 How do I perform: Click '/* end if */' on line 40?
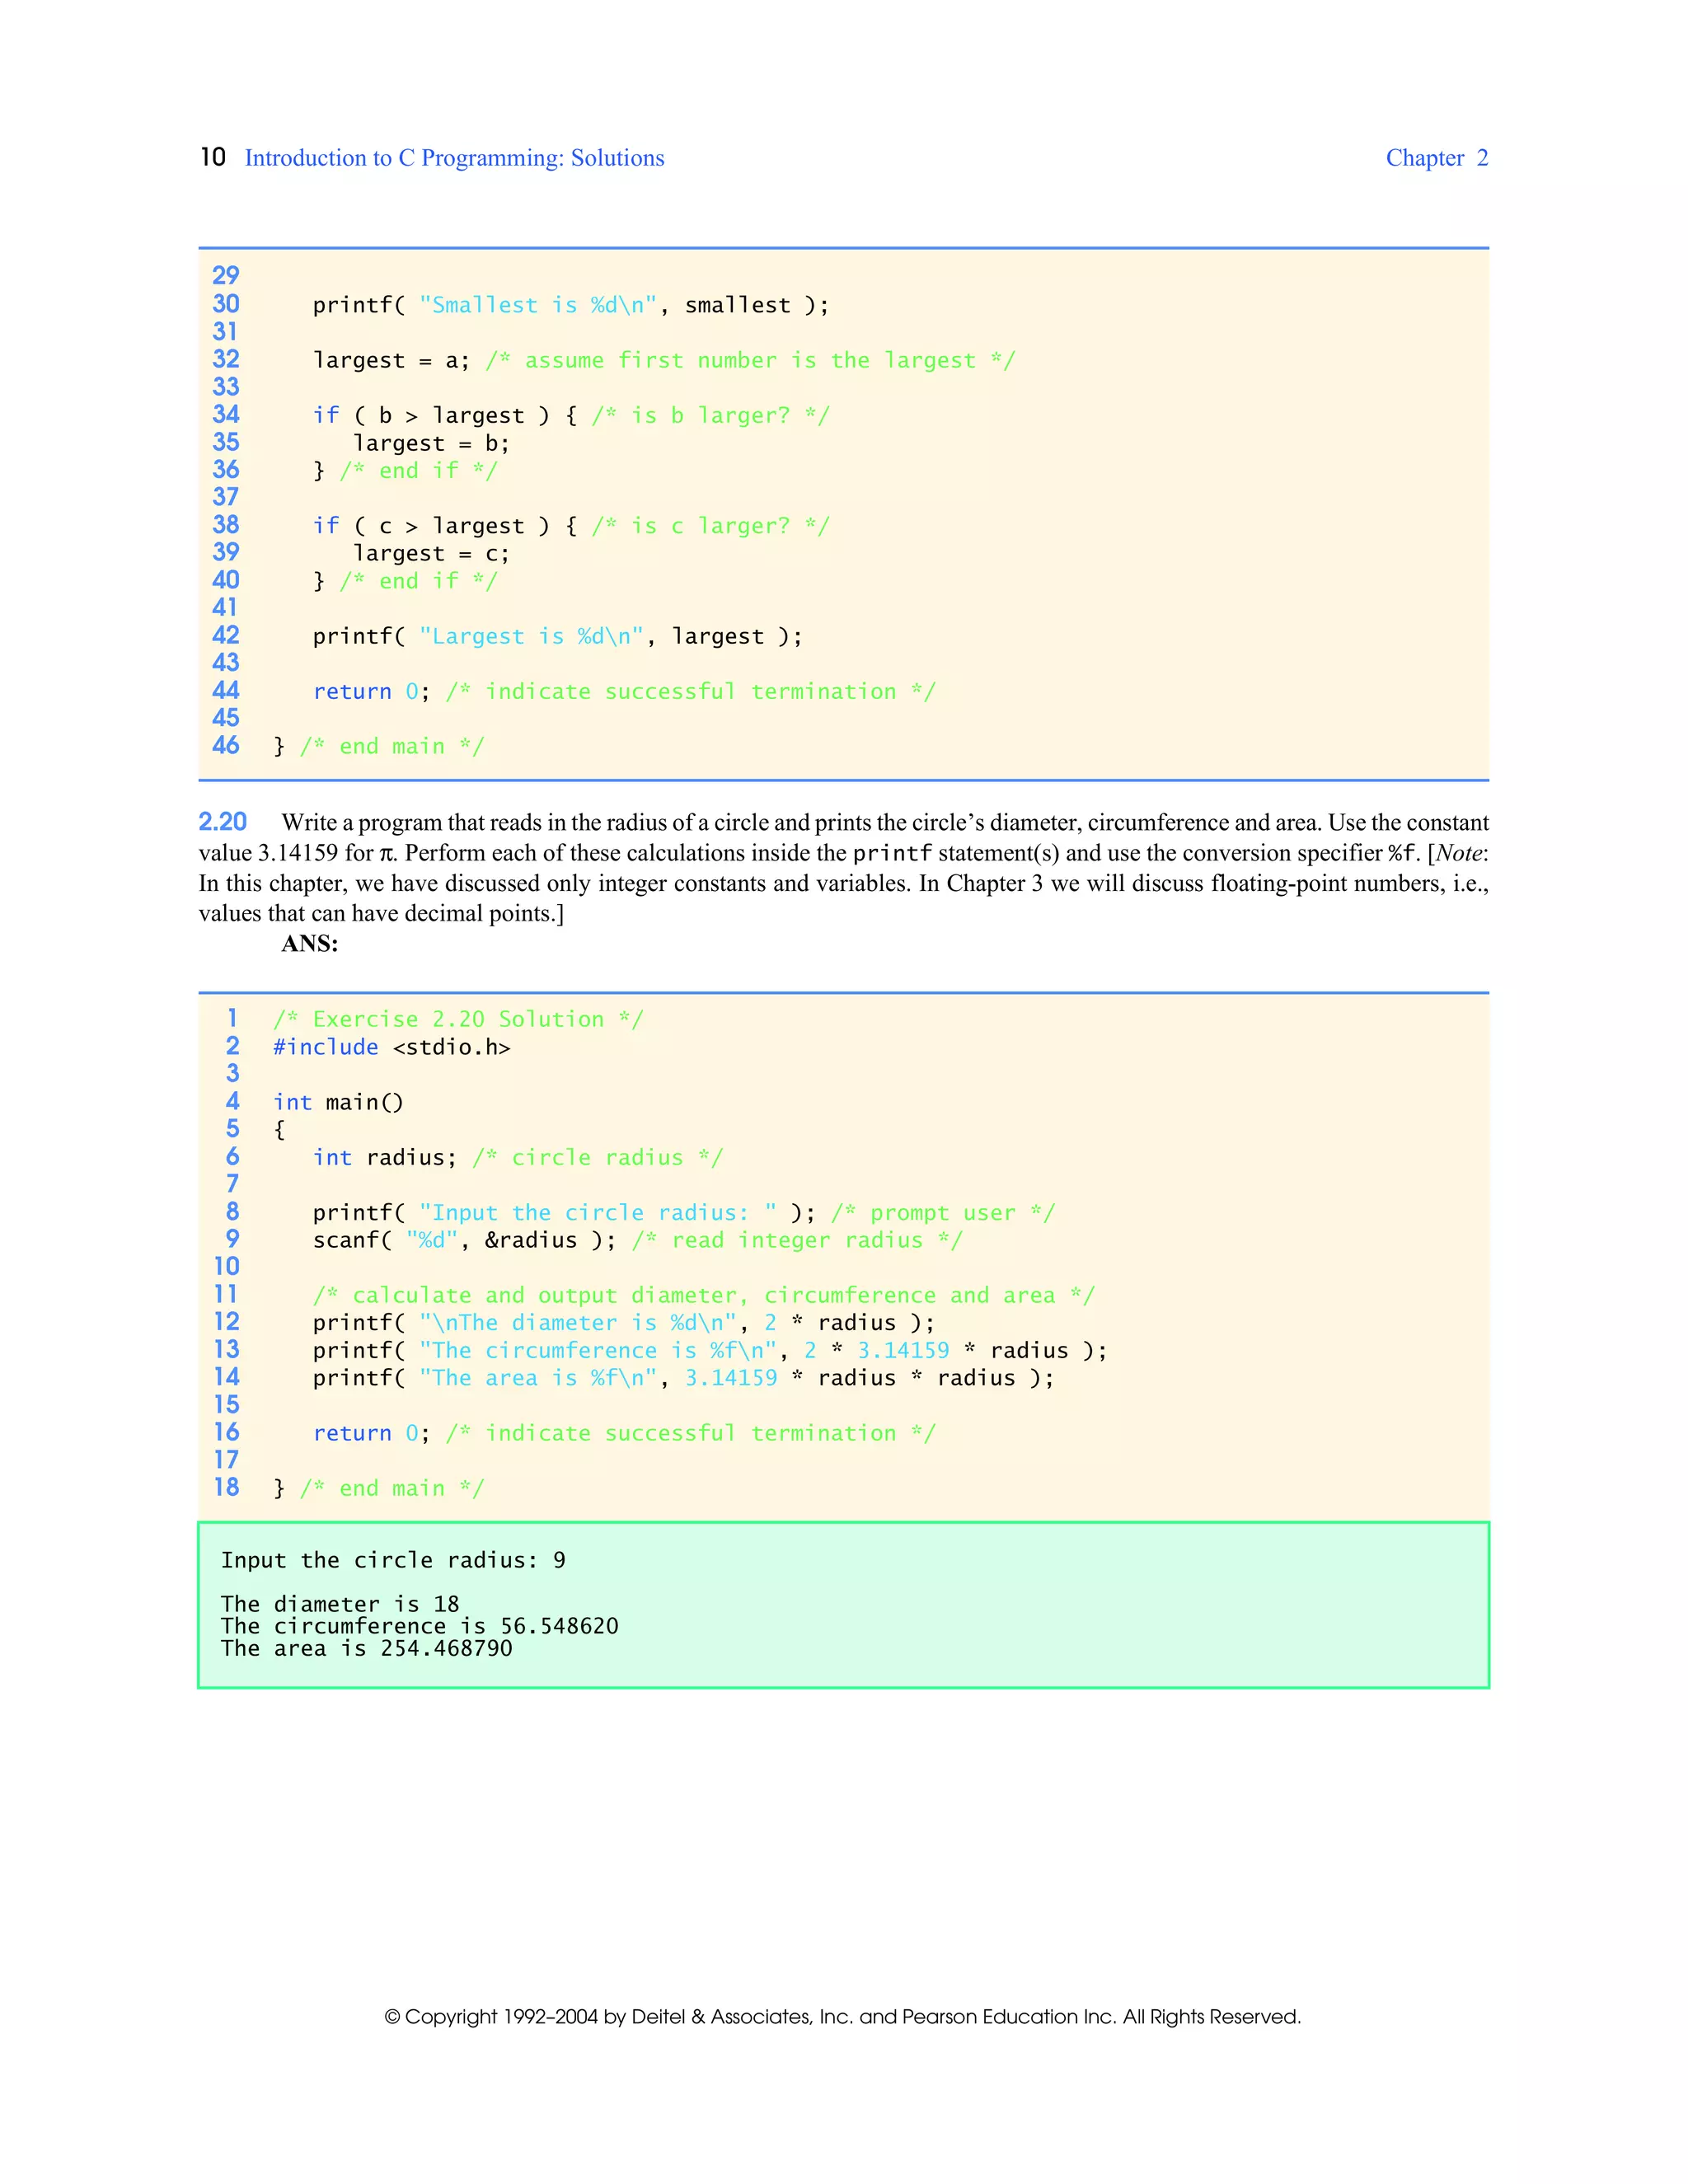pos(418,581)
